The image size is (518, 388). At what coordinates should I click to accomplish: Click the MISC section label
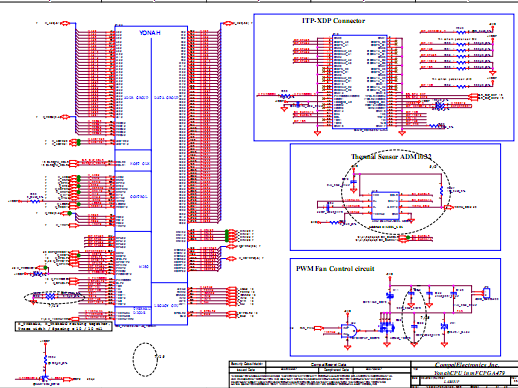point(144,267)
